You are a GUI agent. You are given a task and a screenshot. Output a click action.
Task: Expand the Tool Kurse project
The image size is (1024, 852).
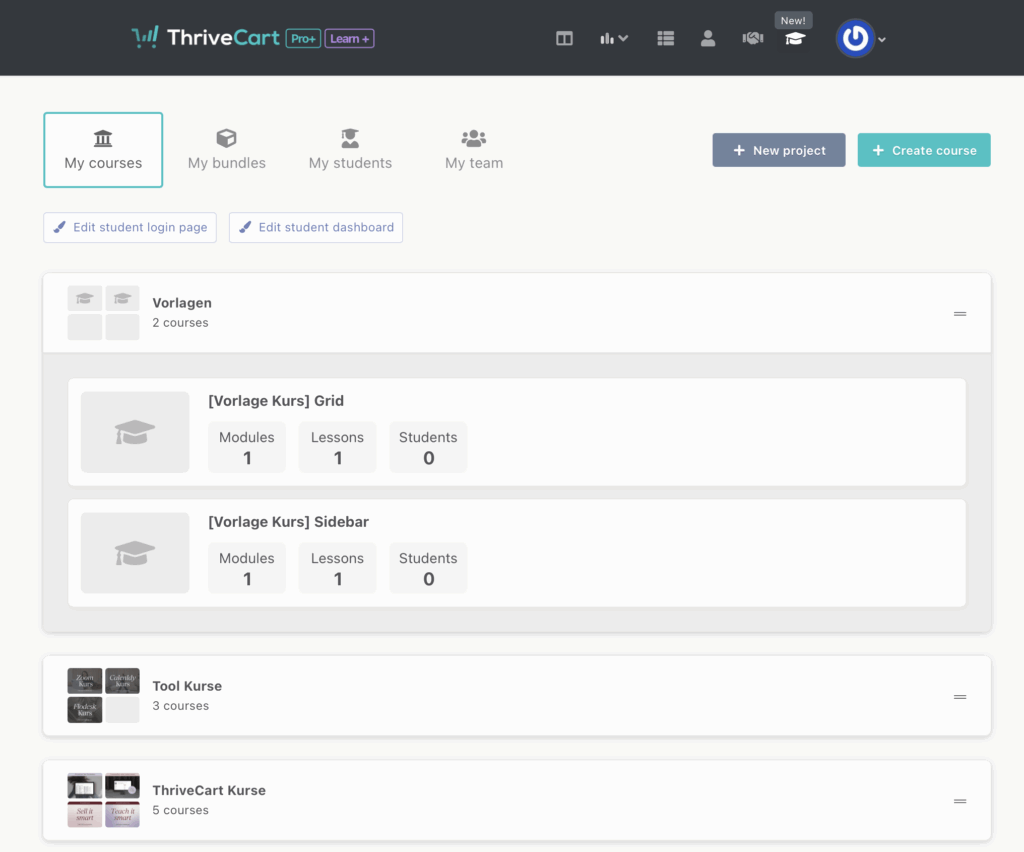click(517, 696)
